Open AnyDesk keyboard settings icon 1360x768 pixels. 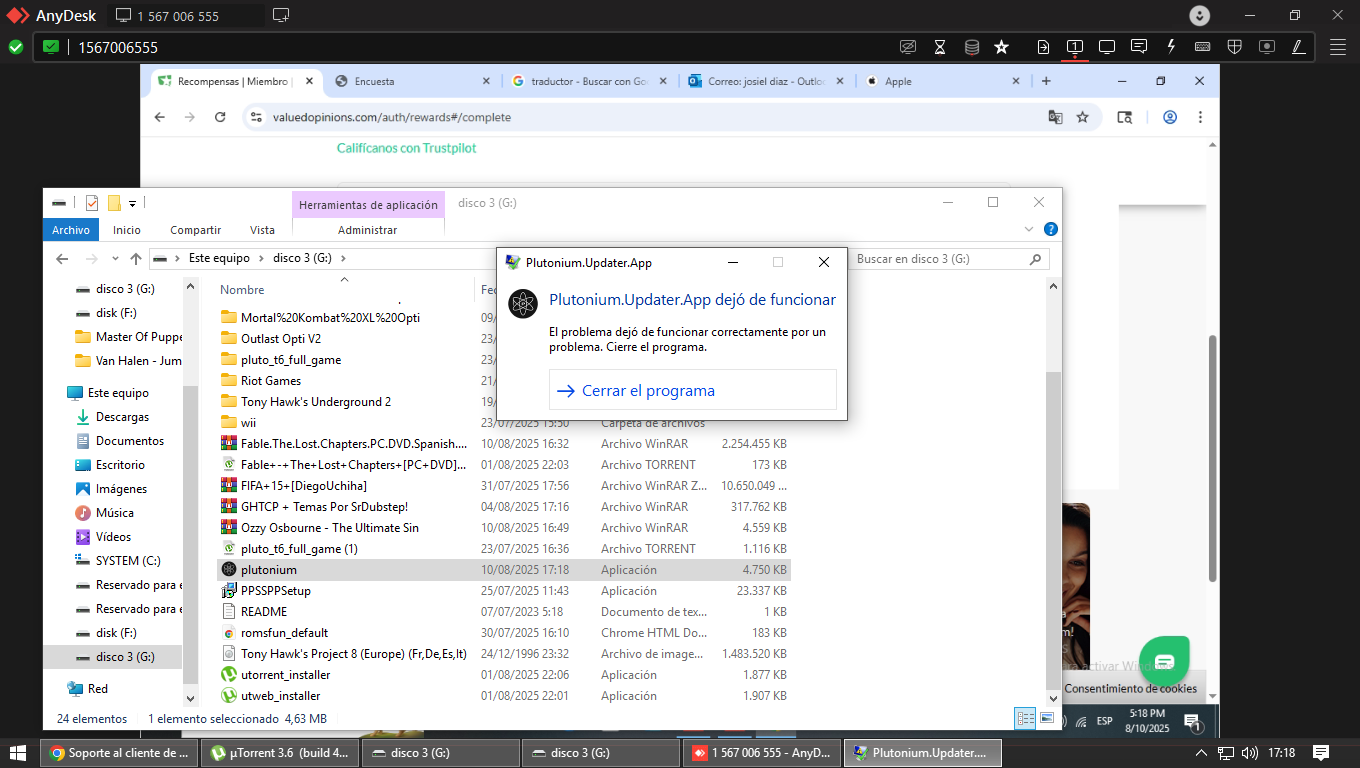coord(1203,47)
